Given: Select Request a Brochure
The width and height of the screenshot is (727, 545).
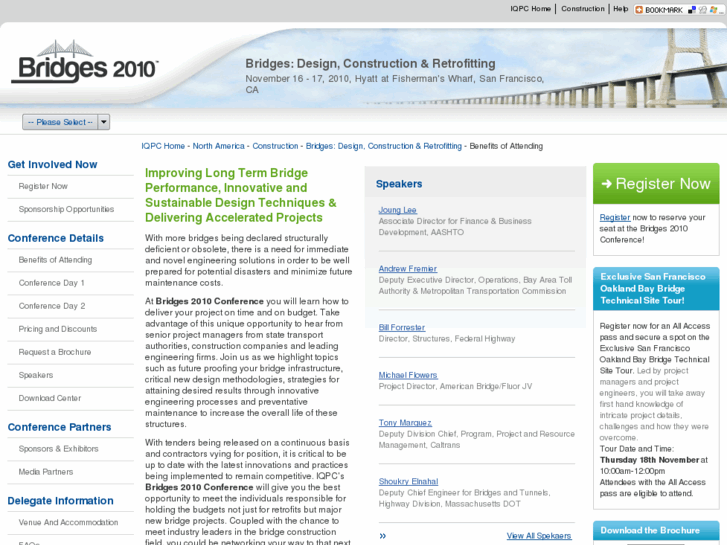Looking at the screenshot, I should [55, 352].
